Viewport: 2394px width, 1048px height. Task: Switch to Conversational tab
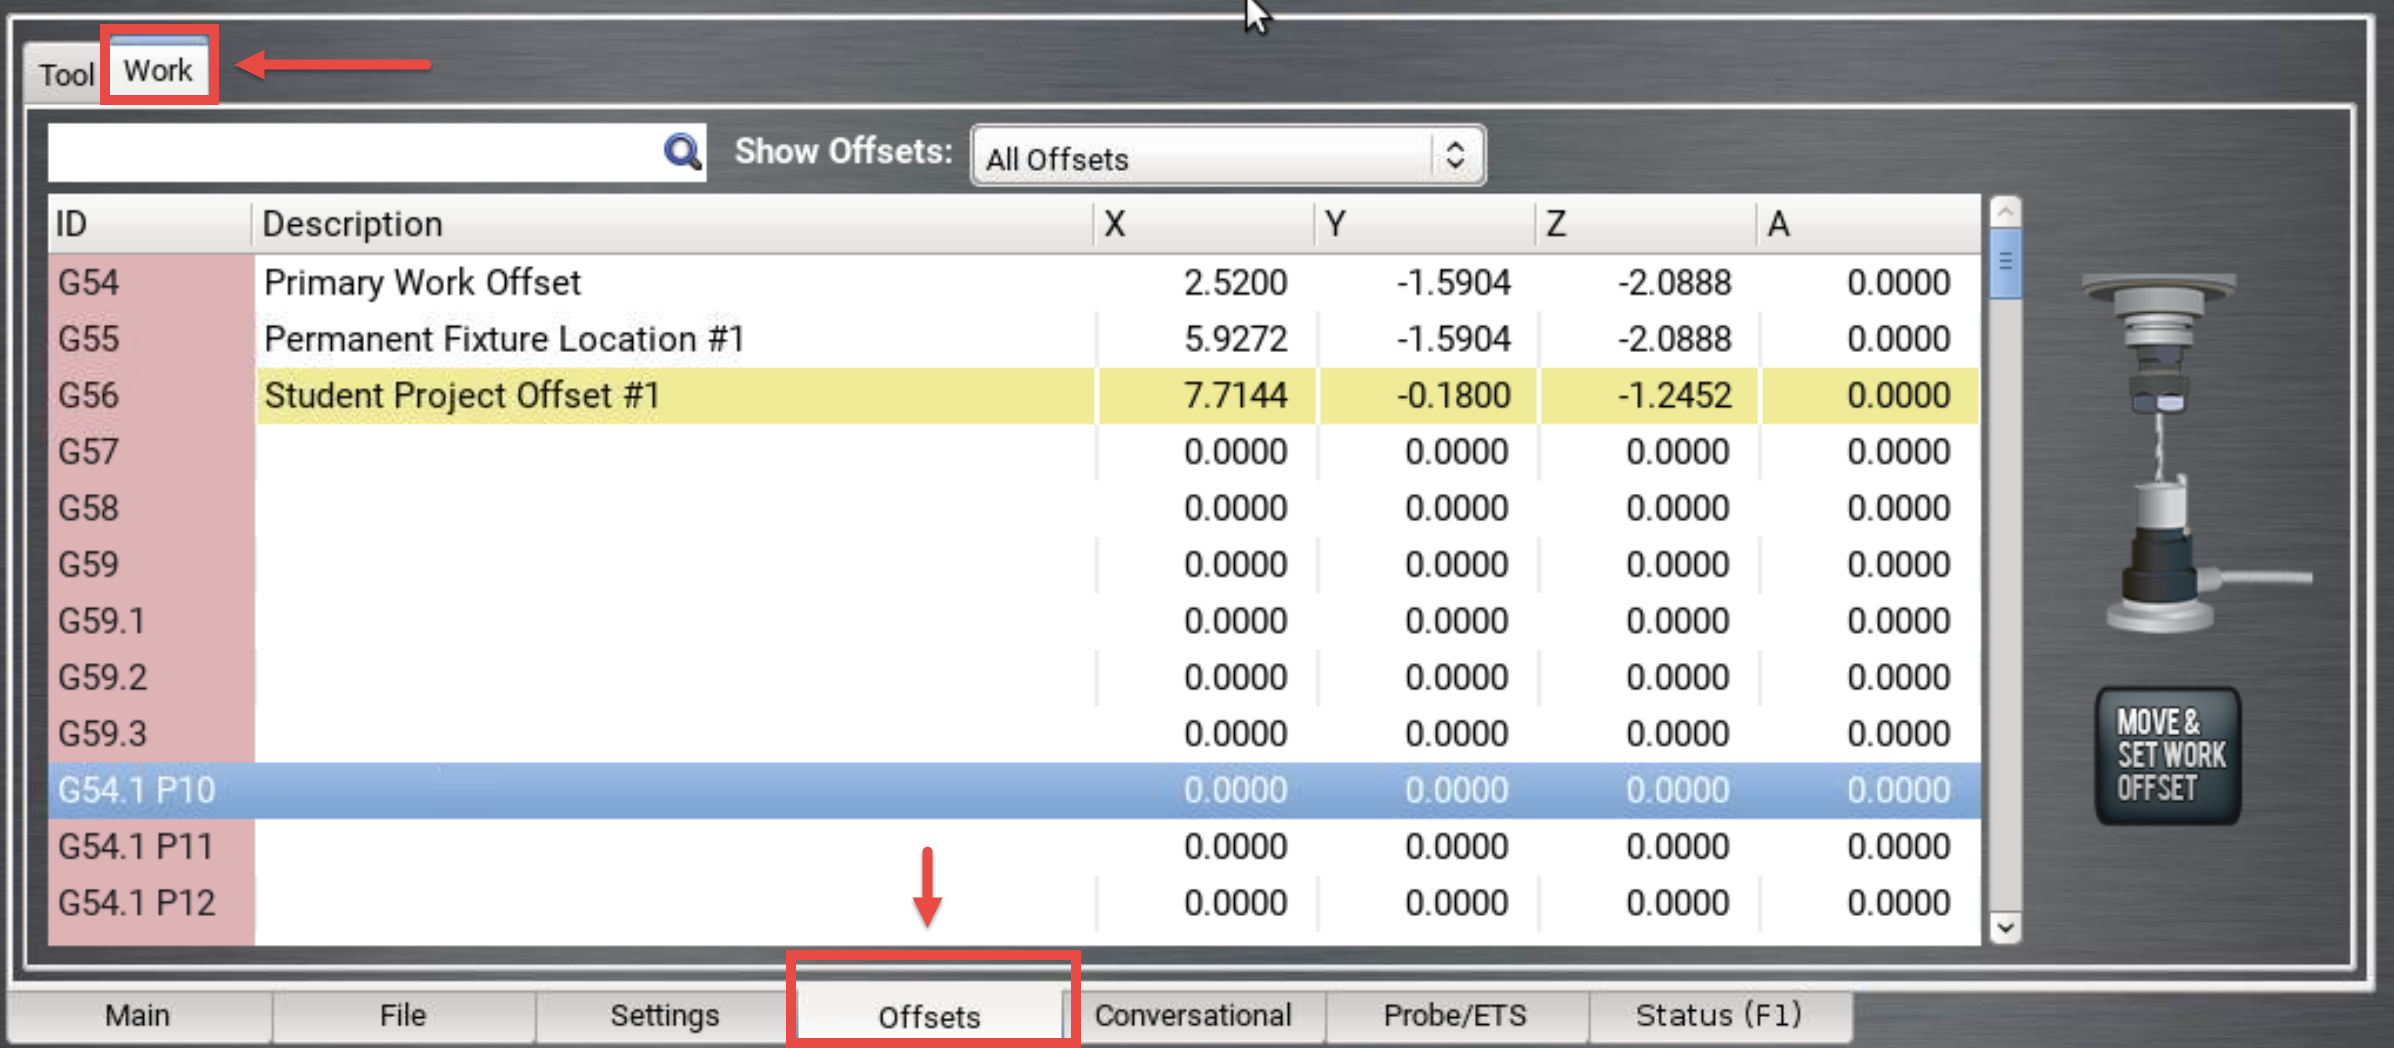point(1193,1015)
